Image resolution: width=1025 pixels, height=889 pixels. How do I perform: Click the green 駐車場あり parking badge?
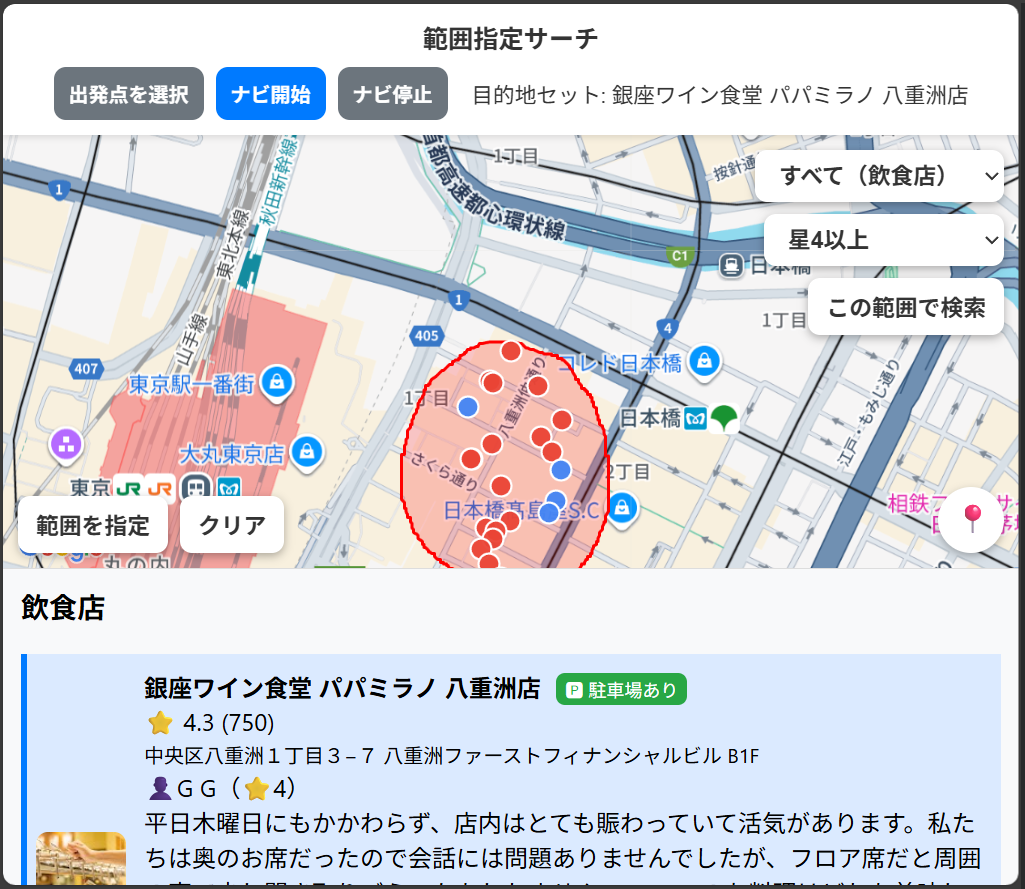621,689
